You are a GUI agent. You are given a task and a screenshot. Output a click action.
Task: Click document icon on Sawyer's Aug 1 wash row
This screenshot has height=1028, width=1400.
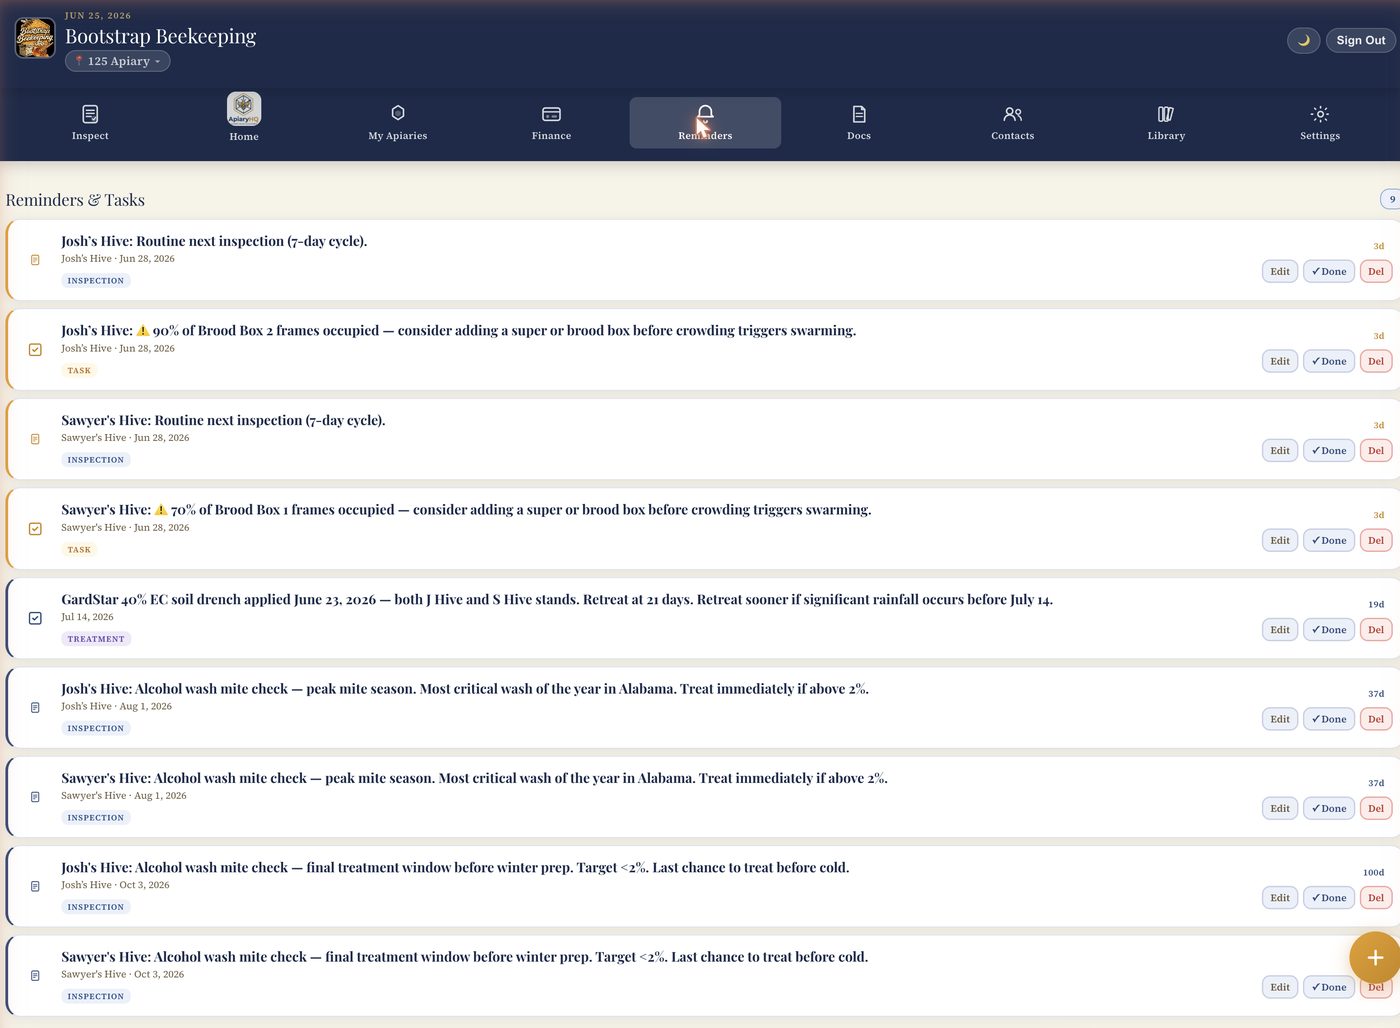(35, 797)
